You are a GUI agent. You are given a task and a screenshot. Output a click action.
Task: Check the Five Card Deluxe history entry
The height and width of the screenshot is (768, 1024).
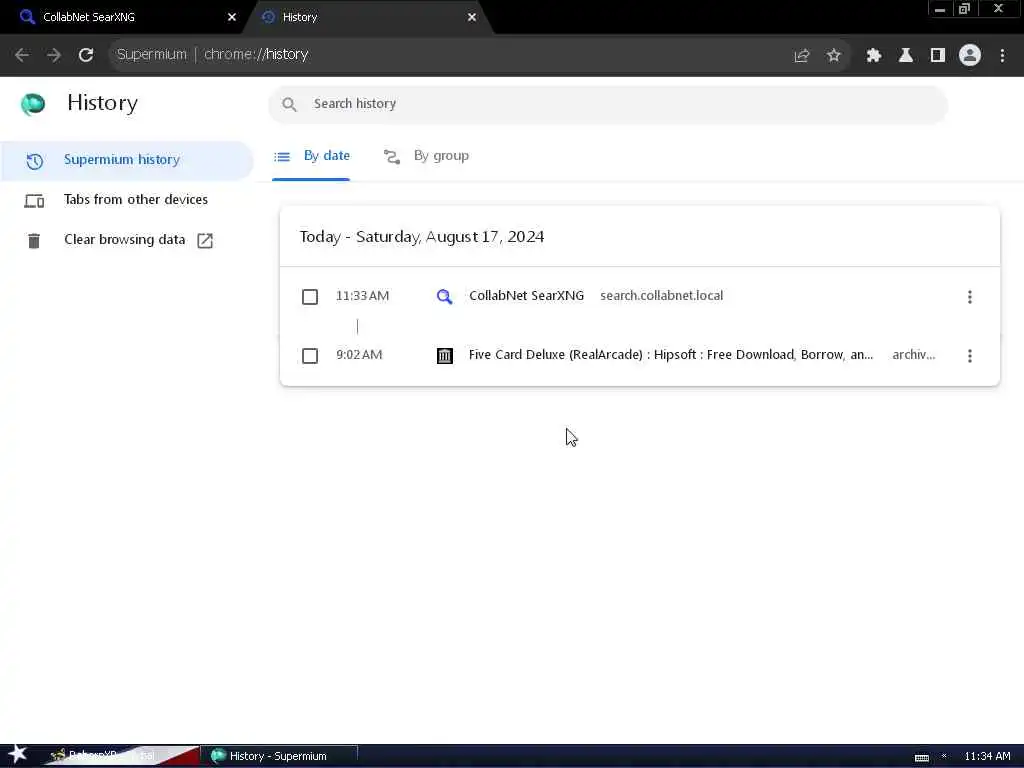coord(310,356)
